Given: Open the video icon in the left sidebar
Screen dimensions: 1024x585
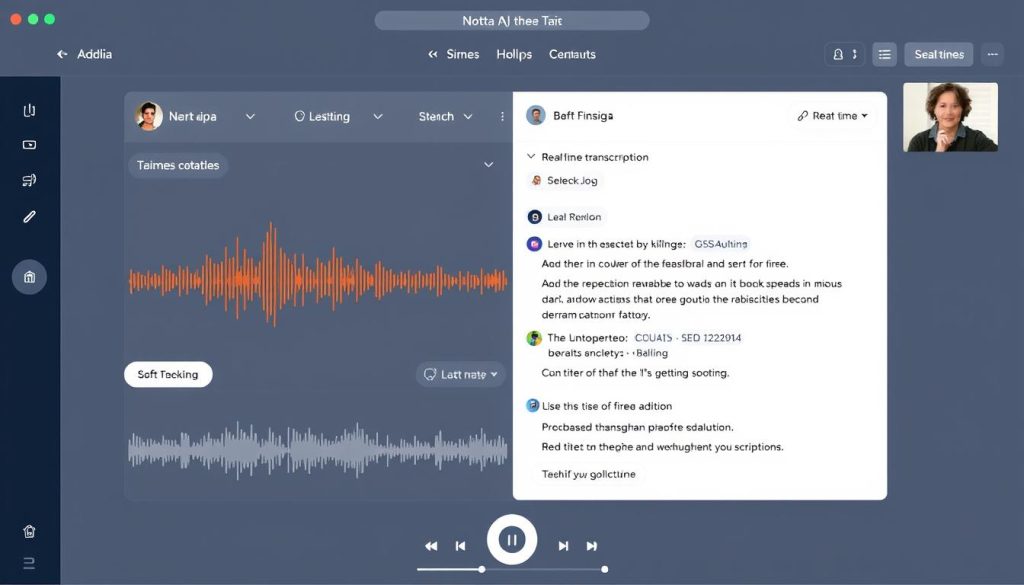Looking at the screenshot, I should click(x=29, y=145).
